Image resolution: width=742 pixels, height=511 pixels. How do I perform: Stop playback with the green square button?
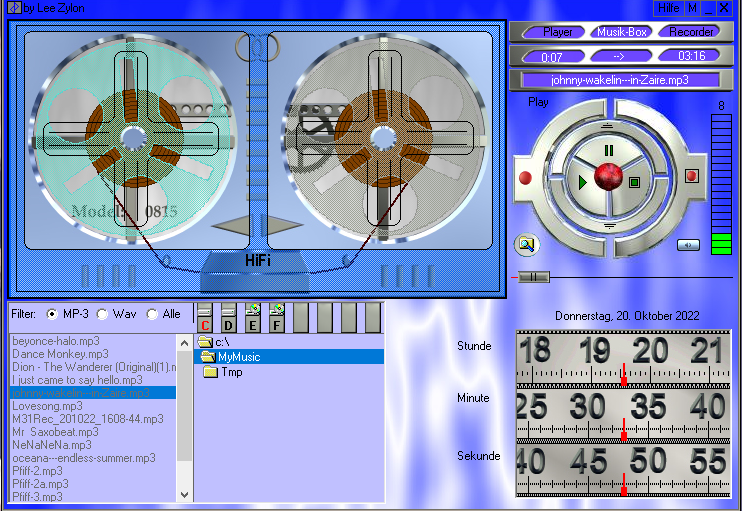pos(634,182)
